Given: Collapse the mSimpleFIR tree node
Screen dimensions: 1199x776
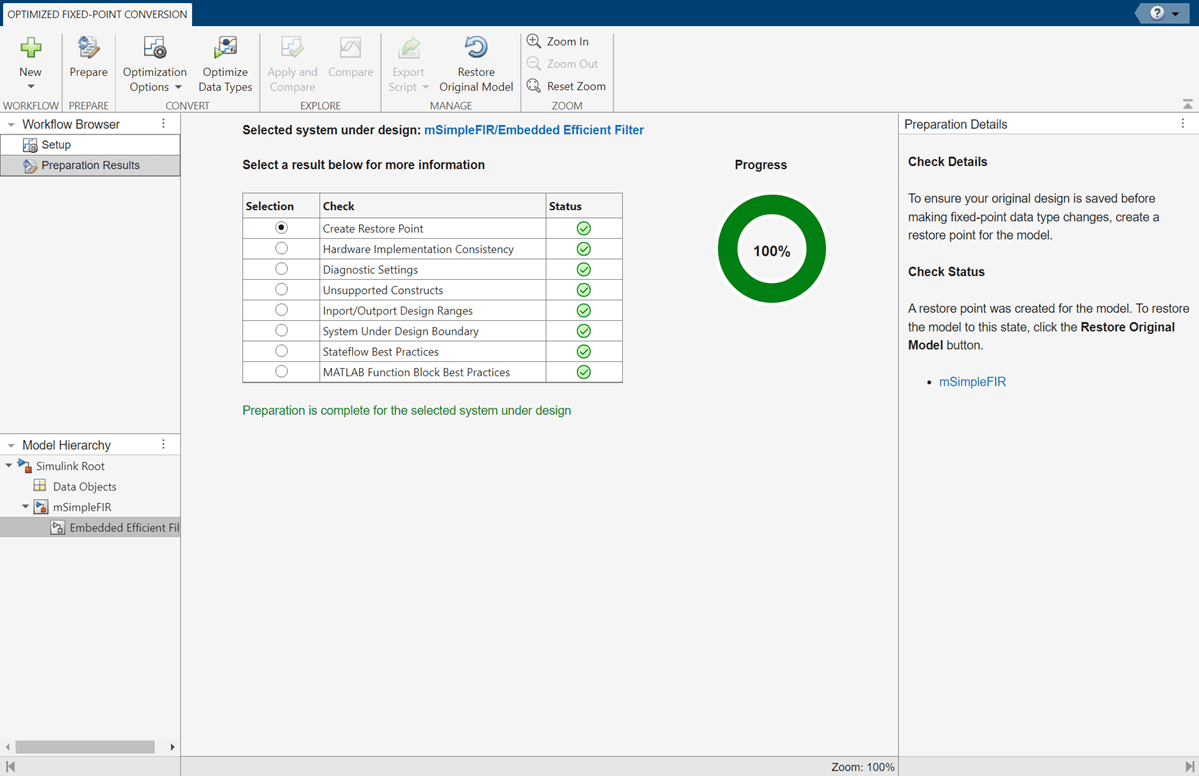Looking at the screenshot, I should click(26, 507).
